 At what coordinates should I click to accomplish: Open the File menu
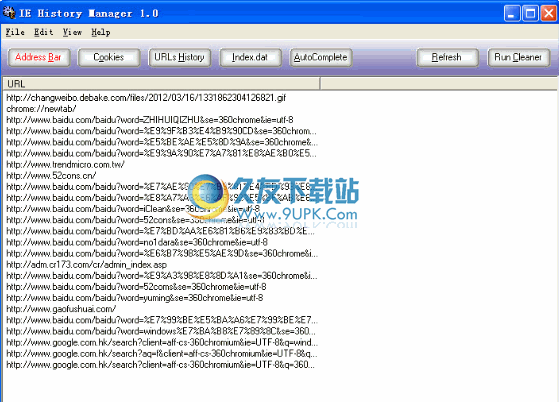coord(15,32)
